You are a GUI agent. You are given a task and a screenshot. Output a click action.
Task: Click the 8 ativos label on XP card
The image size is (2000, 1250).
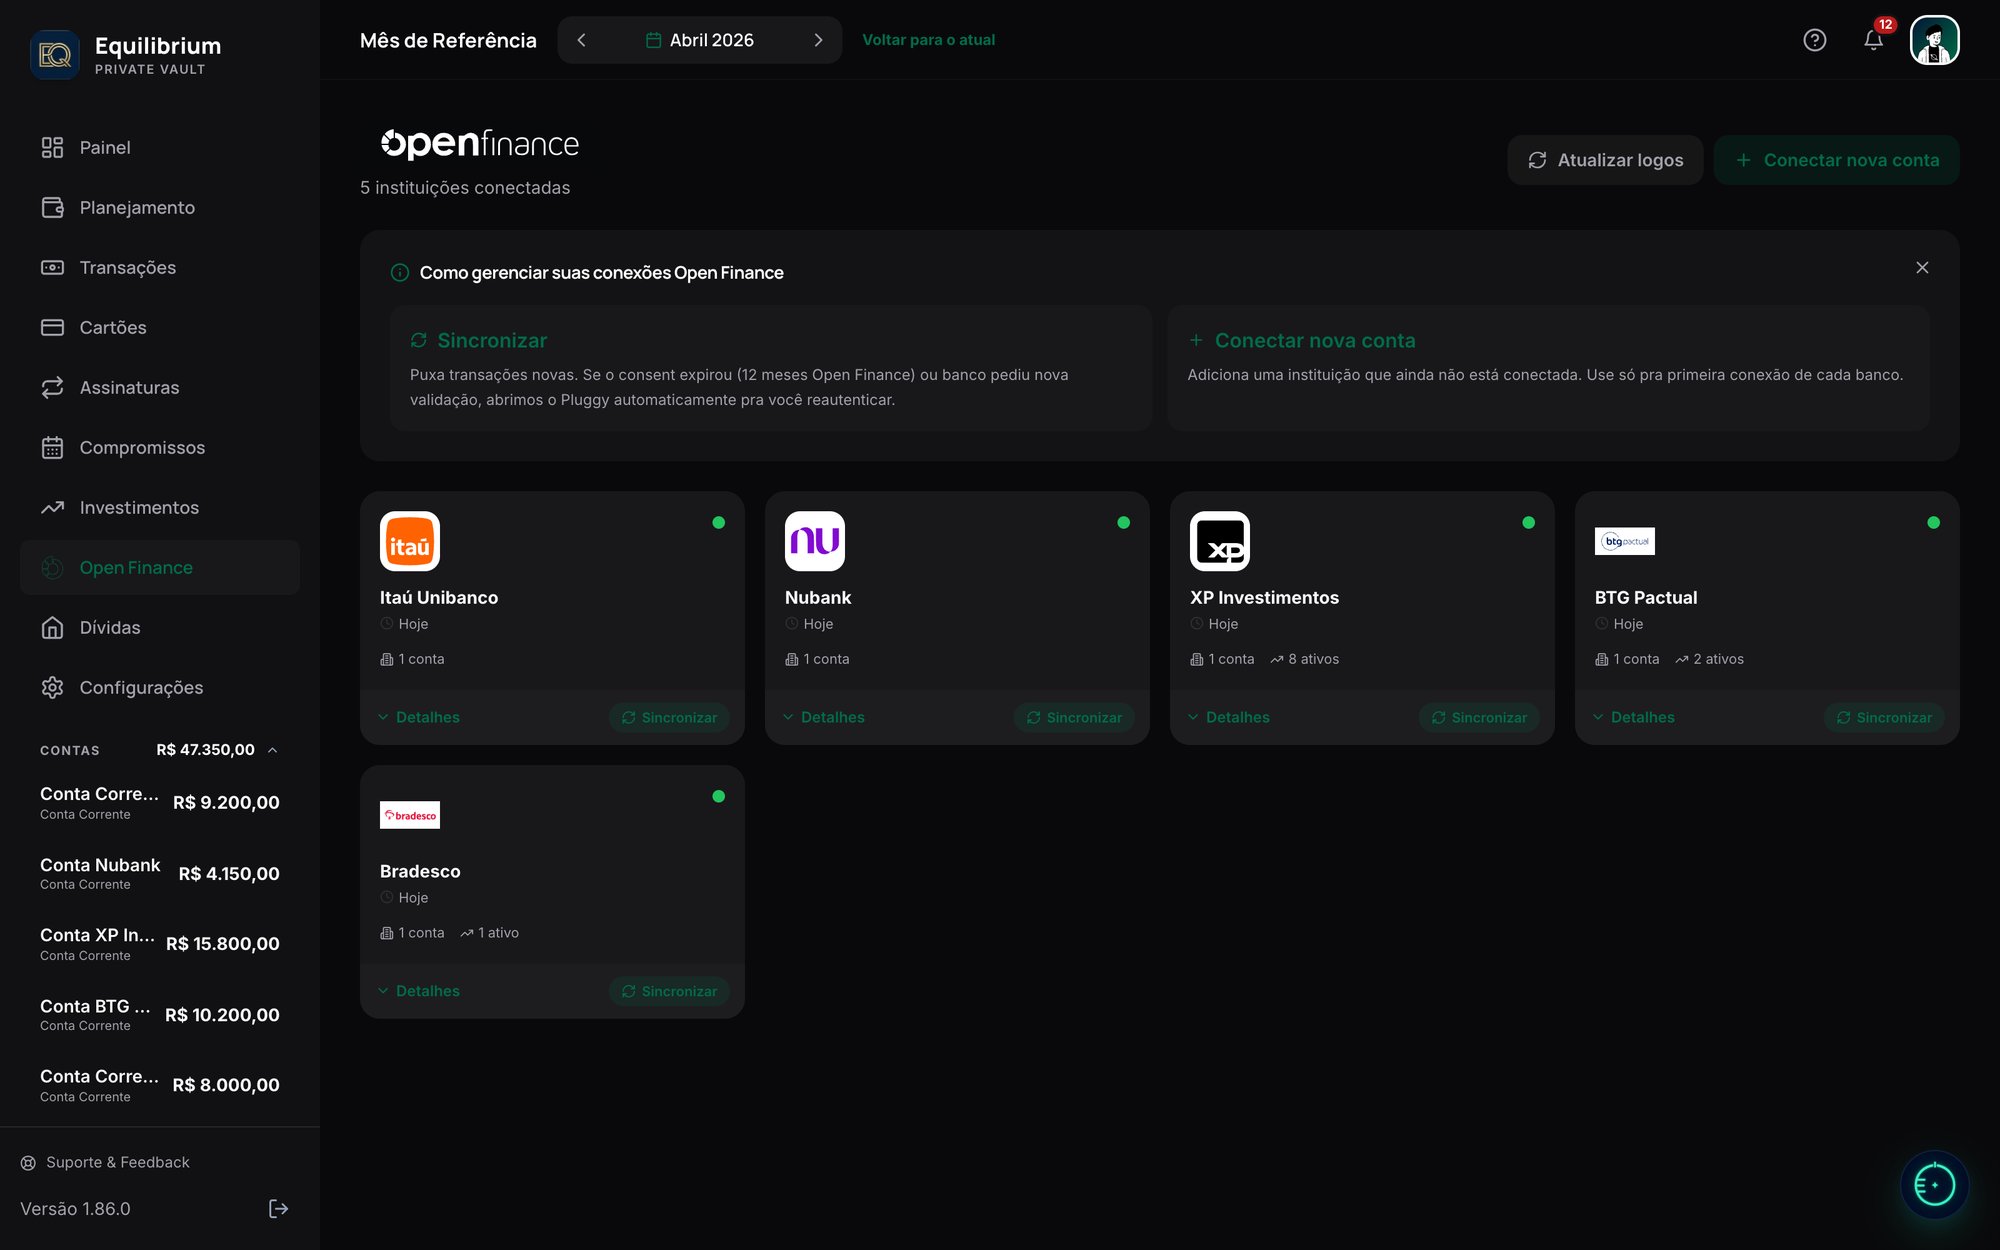1305,659
